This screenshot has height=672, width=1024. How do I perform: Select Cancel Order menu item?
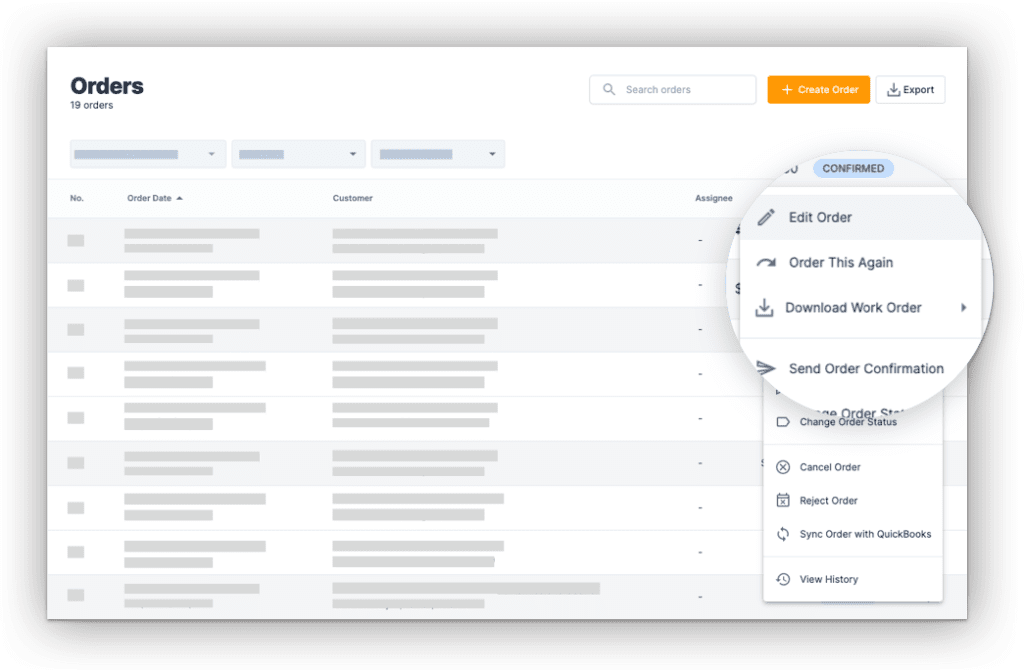[853, 467]
